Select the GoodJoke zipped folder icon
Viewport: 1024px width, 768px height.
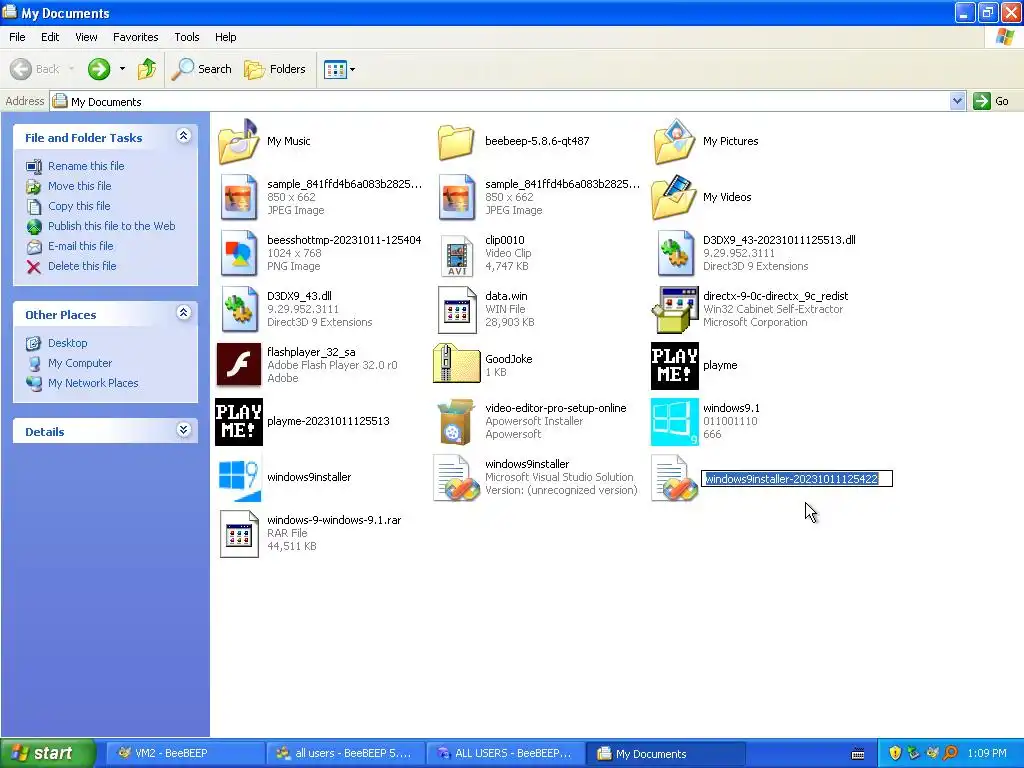pyautogui.click(x=456, y=364)
